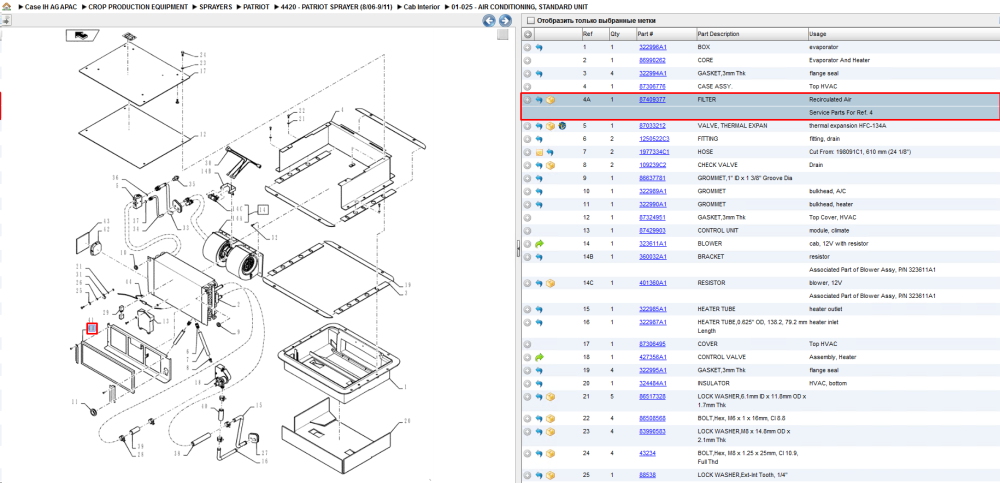Open part number 427356A1 link
Viewport: 1000px width, 483px height.
click(x=652, y=357)
